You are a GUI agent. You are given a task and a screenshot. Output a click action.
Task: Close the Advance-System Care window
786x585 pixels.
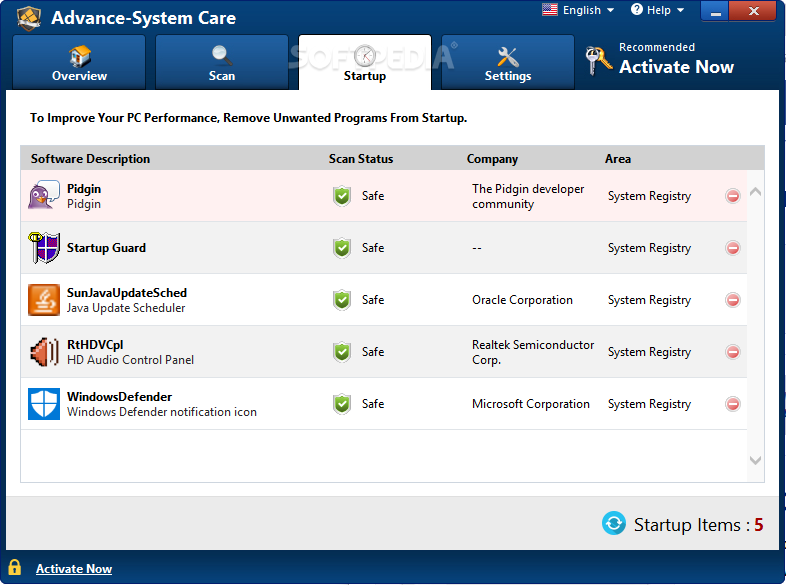coord(753,11)
